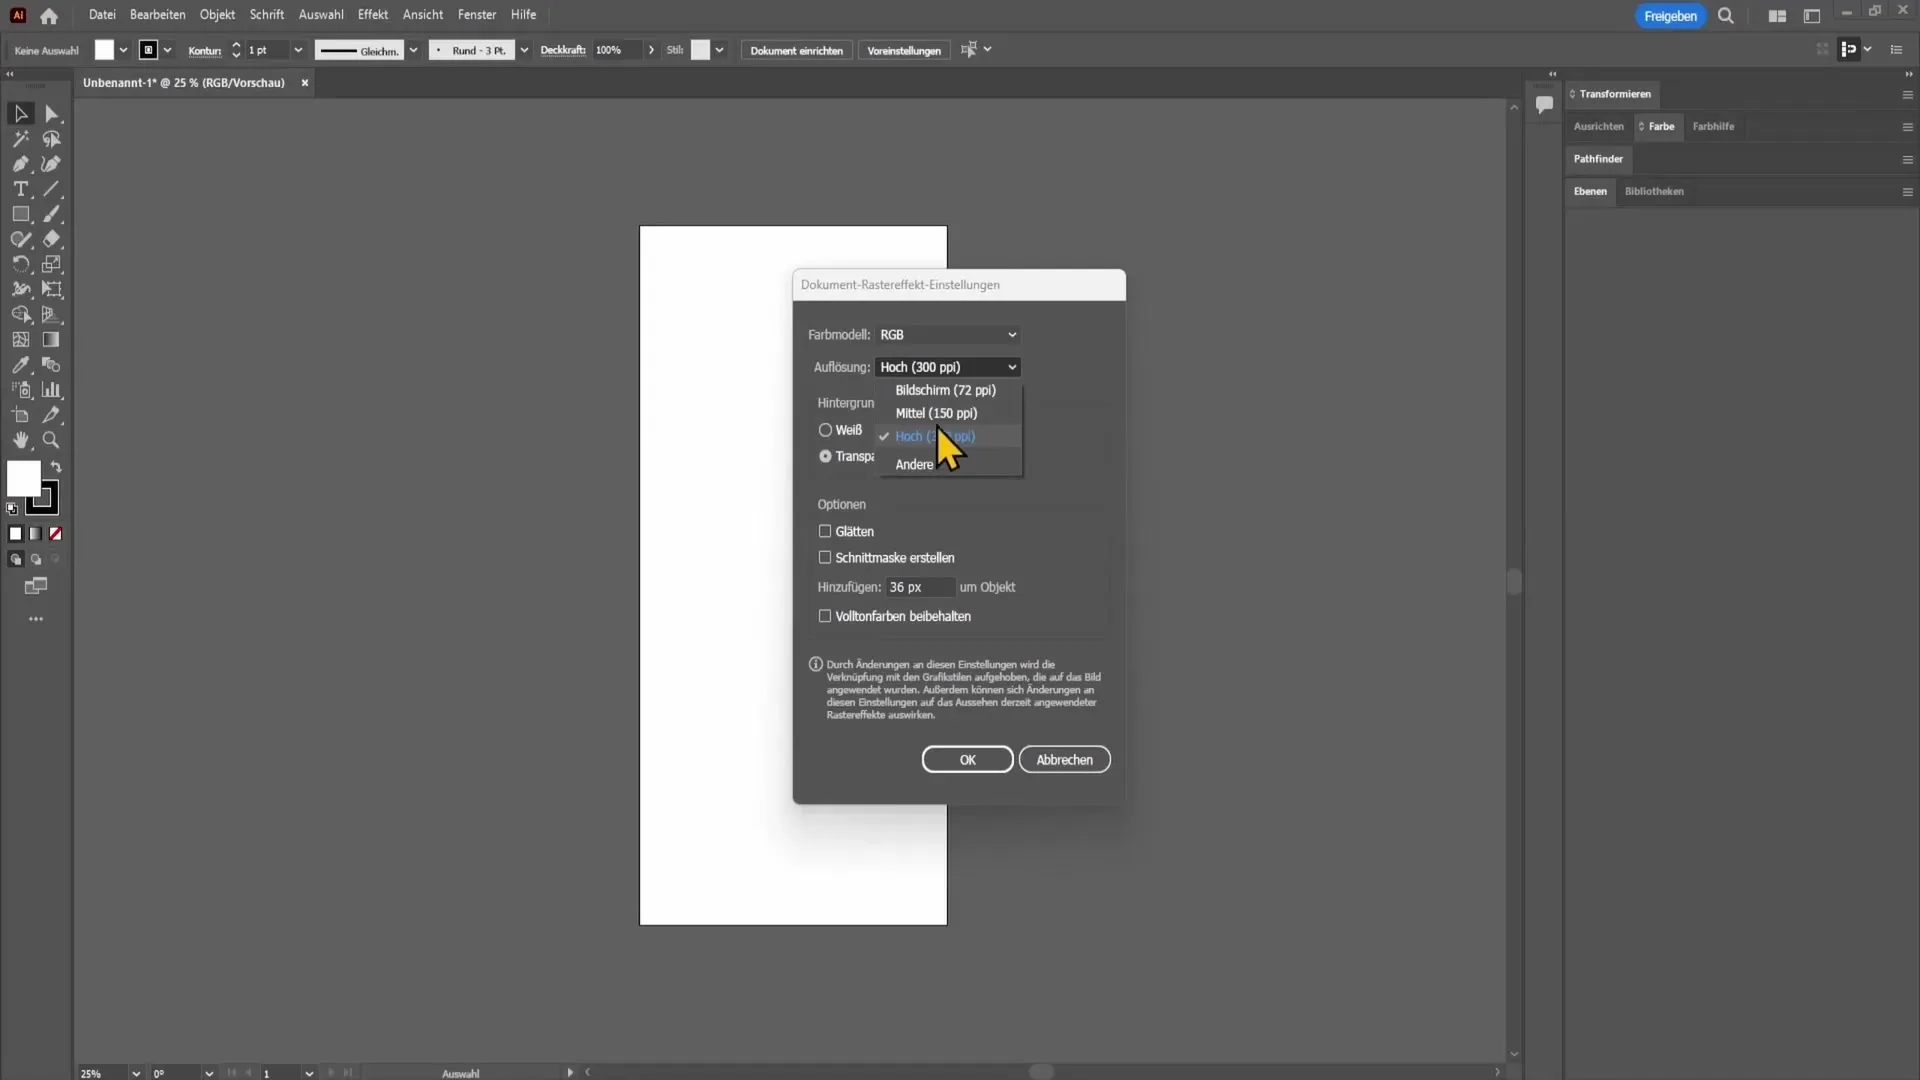Open the Deckkraft opacity arrow
The height and width of the screenshot is (1080, 1920).
[651, 50]
